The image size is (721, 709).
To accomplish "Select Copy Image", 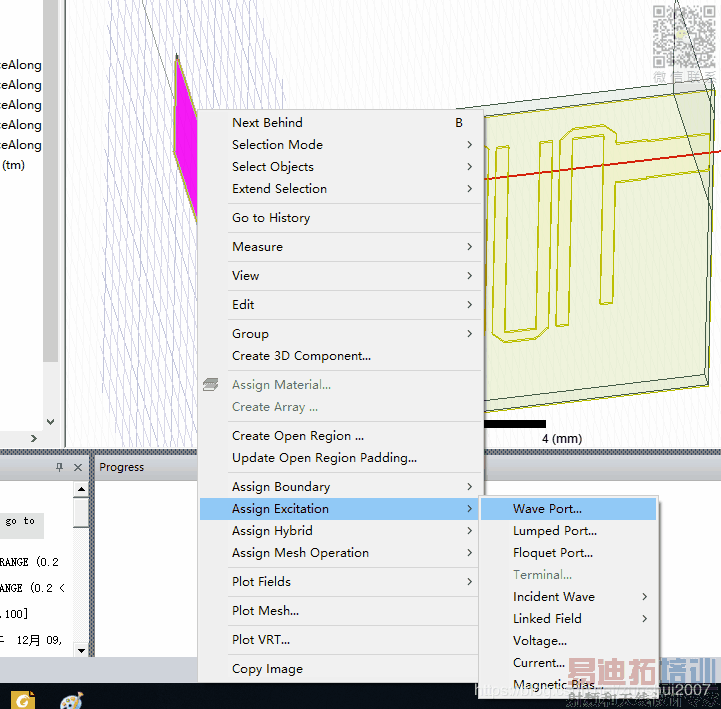I will pos(340,669).
